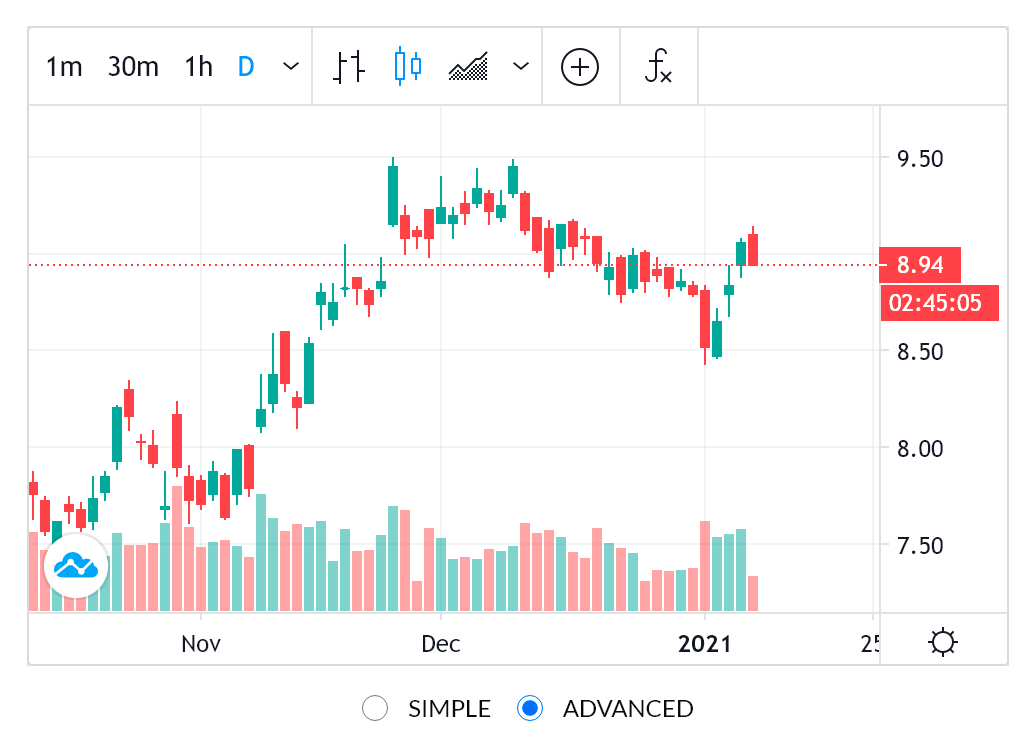Screen dimensions: 1036x756
Task: Expand the time interval dropdown arrow
Action: (x=291, y=67)
